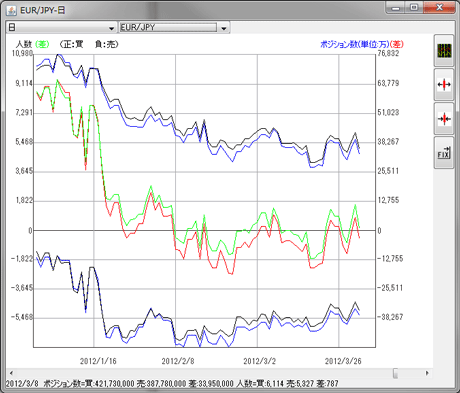460x393 pixels.
Task: Click status bar text 差:33,950,000
Action: click(211, 384)
